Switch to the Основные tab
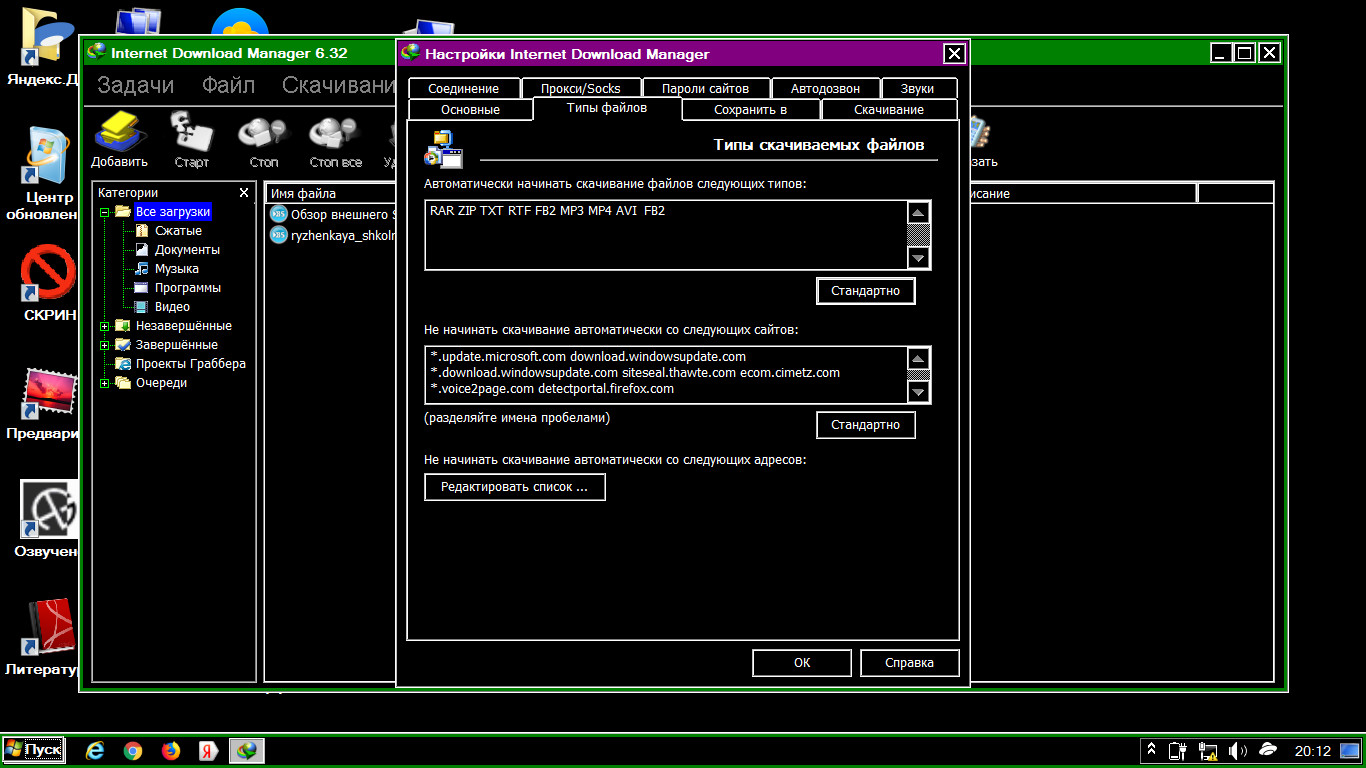The width and height of the screenshot is (1366, 768). click(x=470, y=109)
